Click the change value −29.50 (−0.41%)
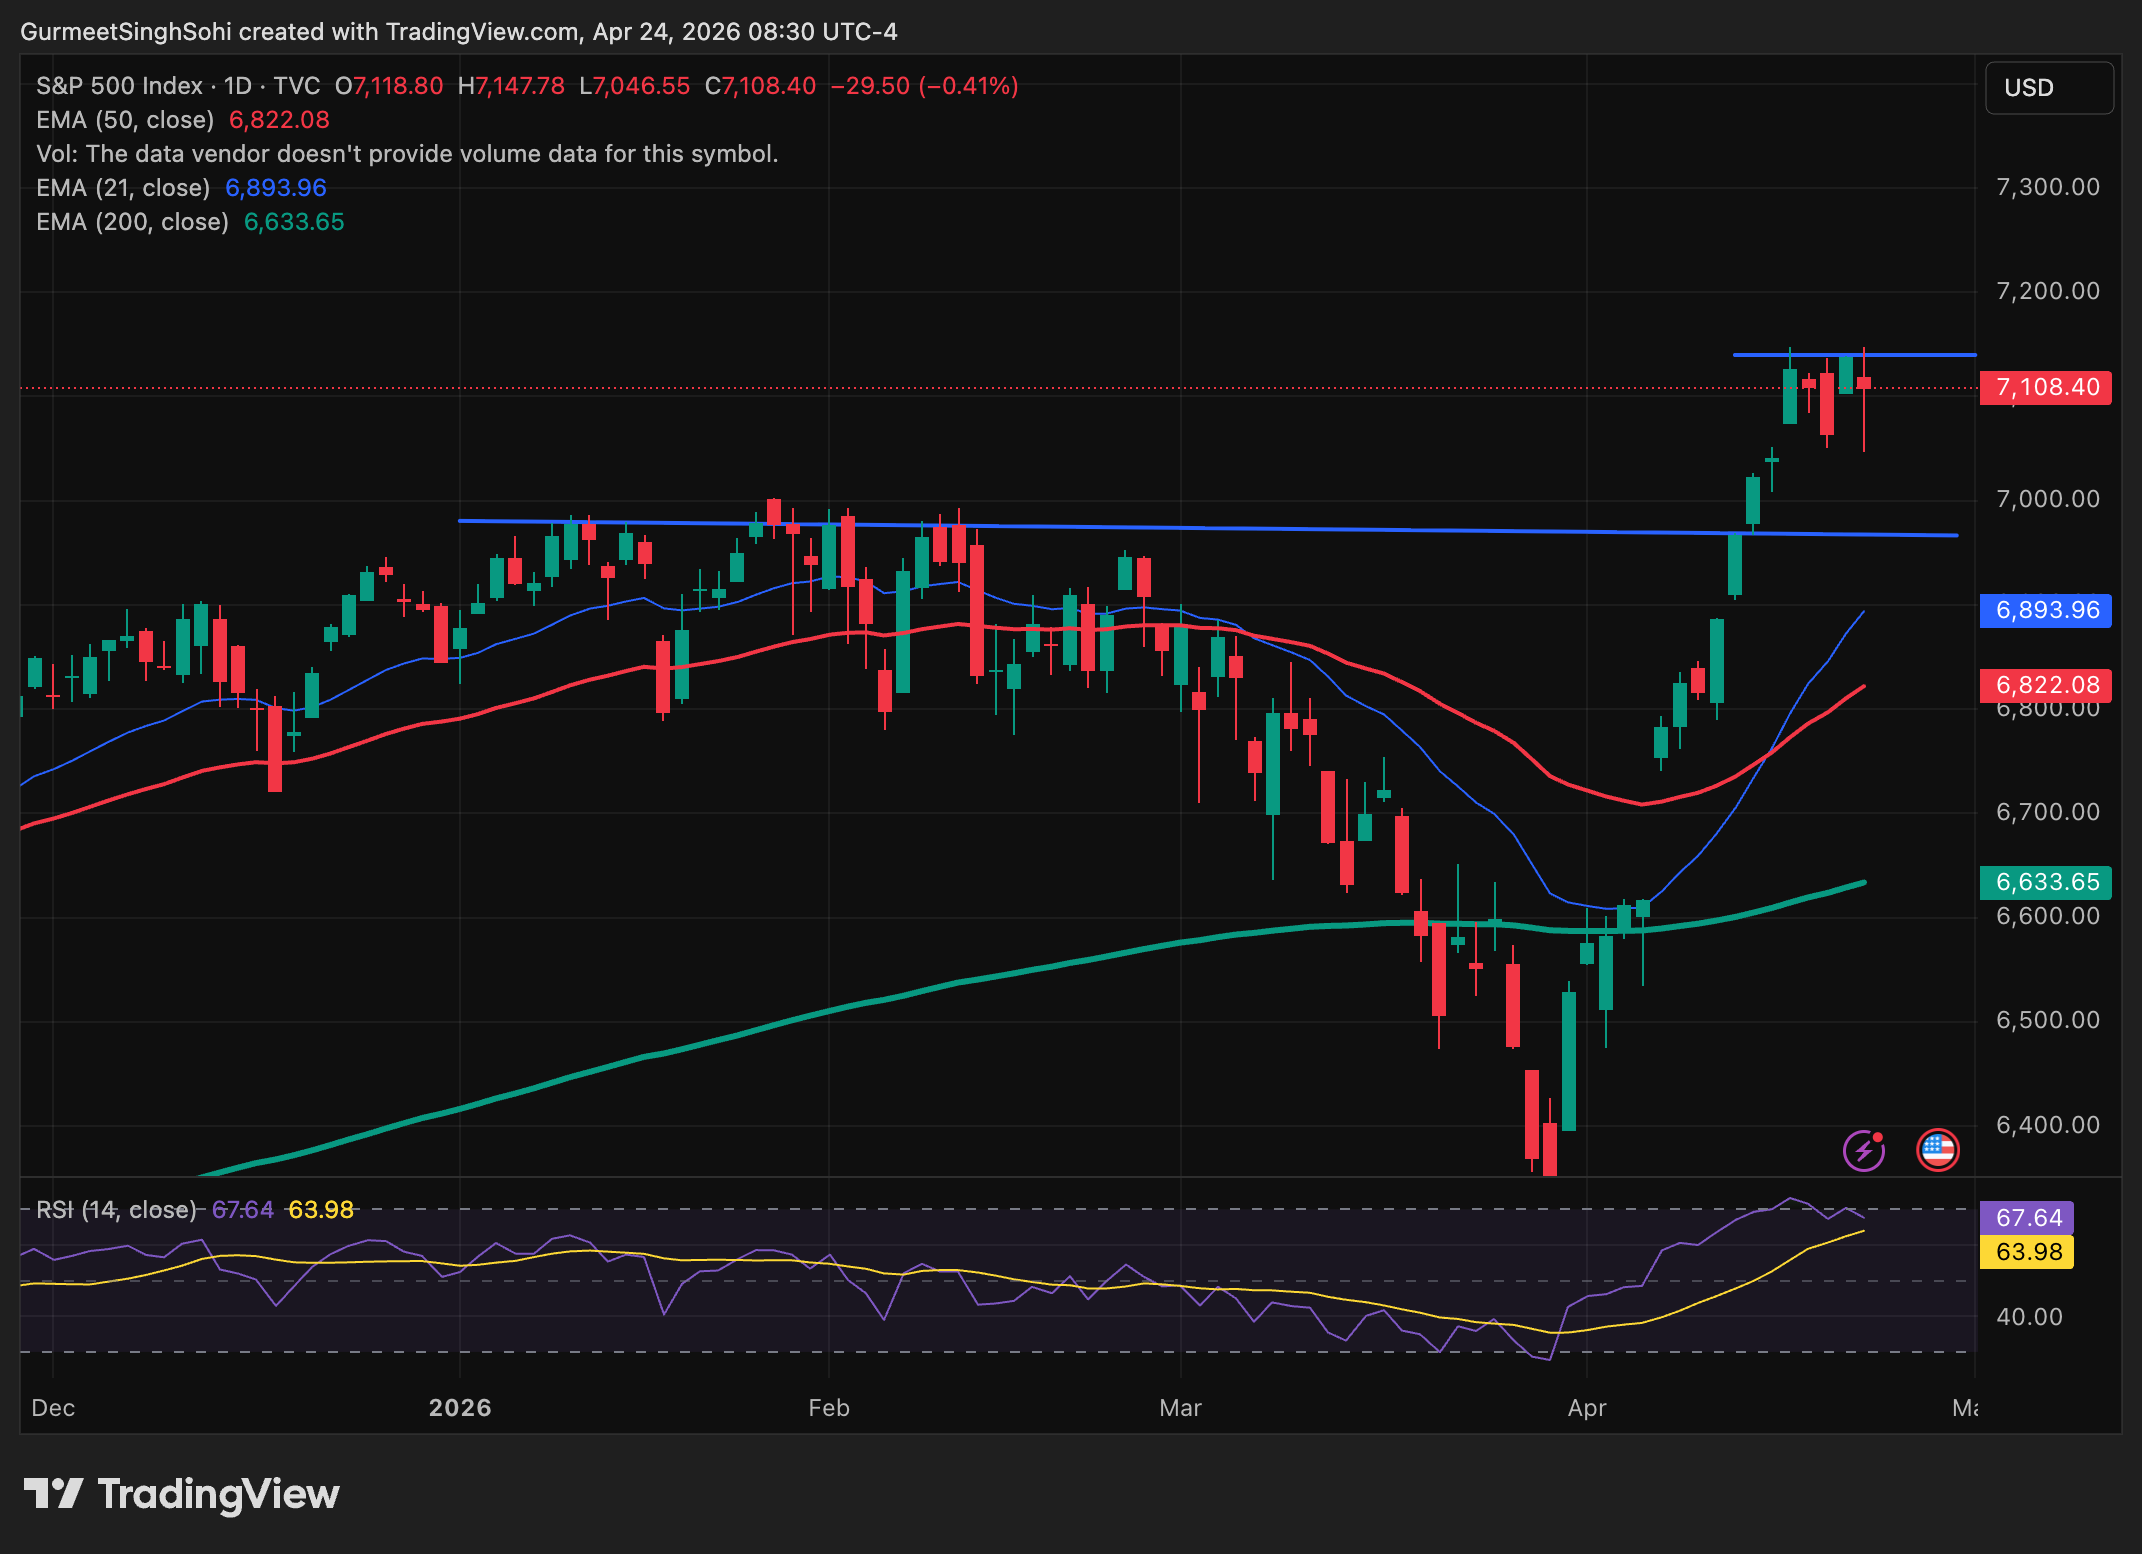 [925, 86]
